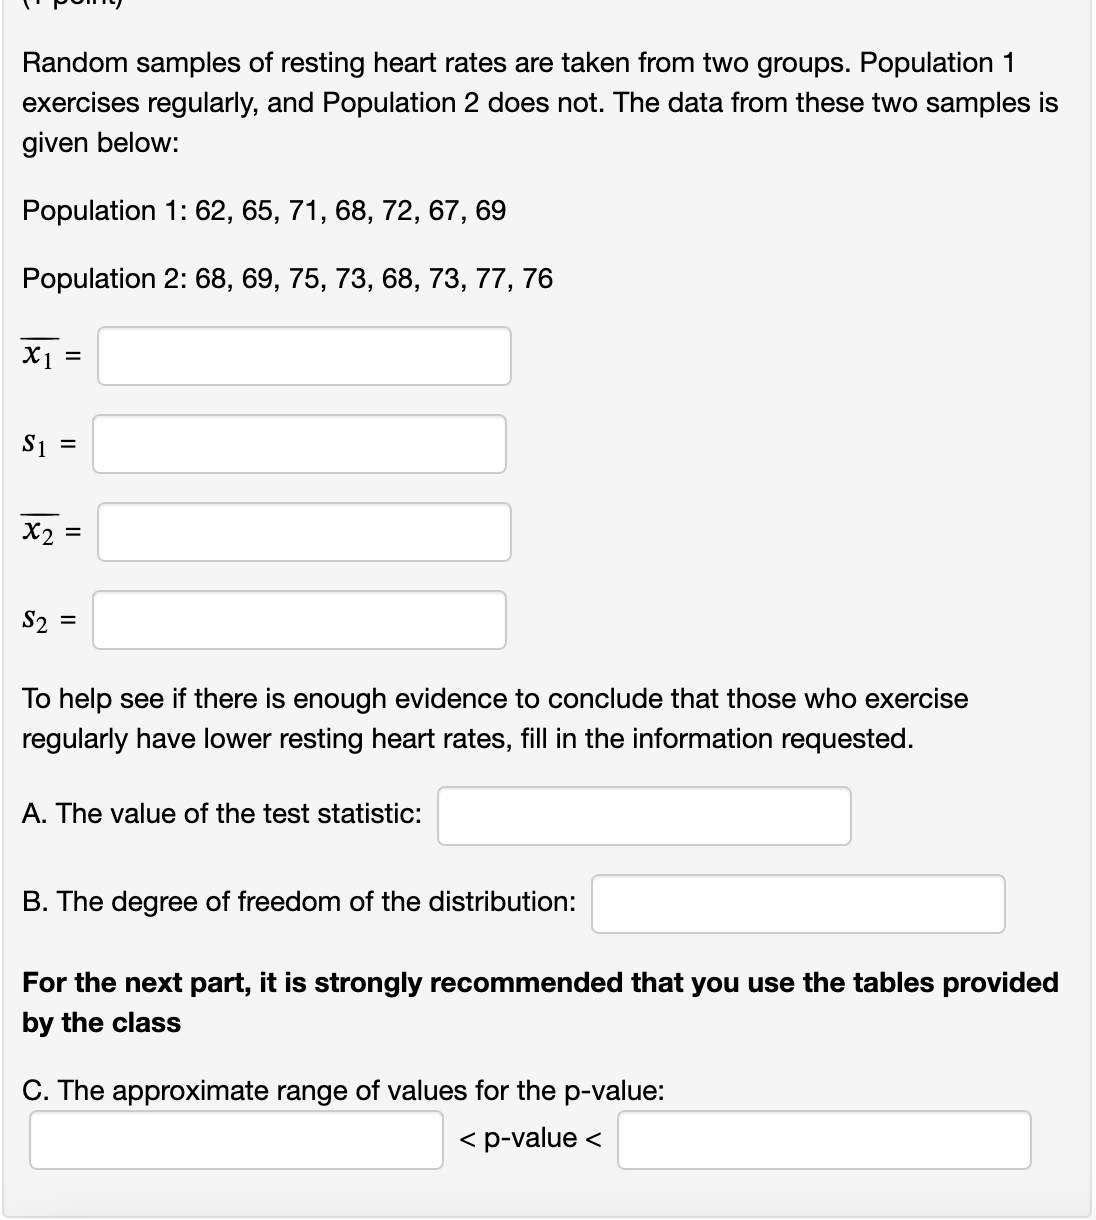Click the x̄2 answer input field
1096x1220 pixels.
(x=304, y=533)
